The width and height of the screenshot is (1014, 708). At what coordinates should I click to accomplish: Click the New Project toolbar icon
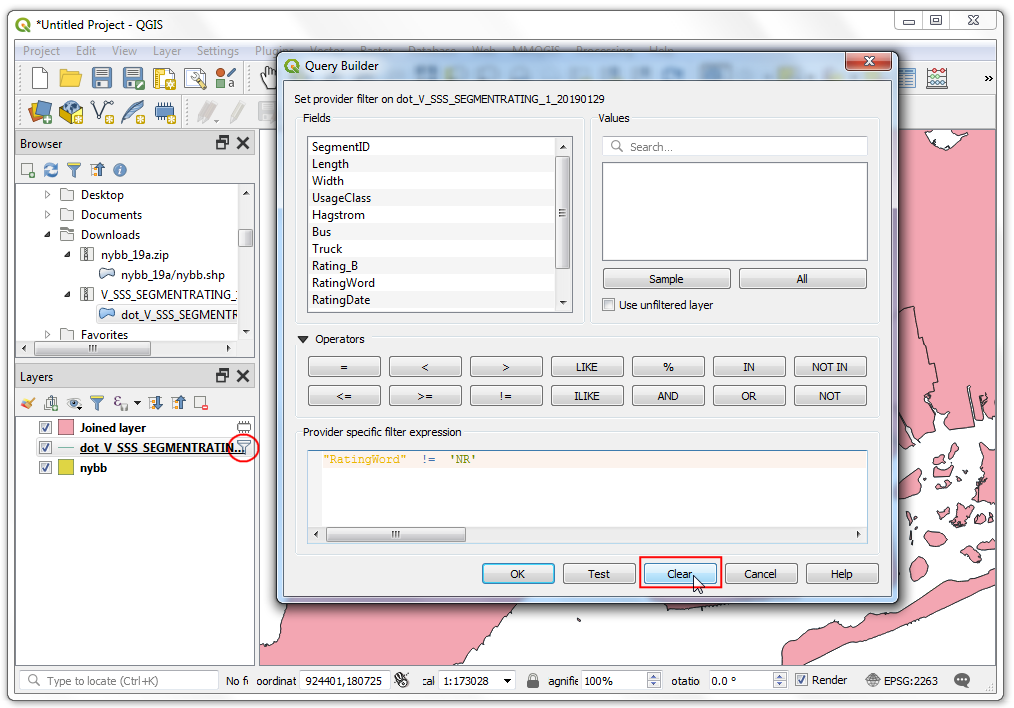[x=39, y=78]
